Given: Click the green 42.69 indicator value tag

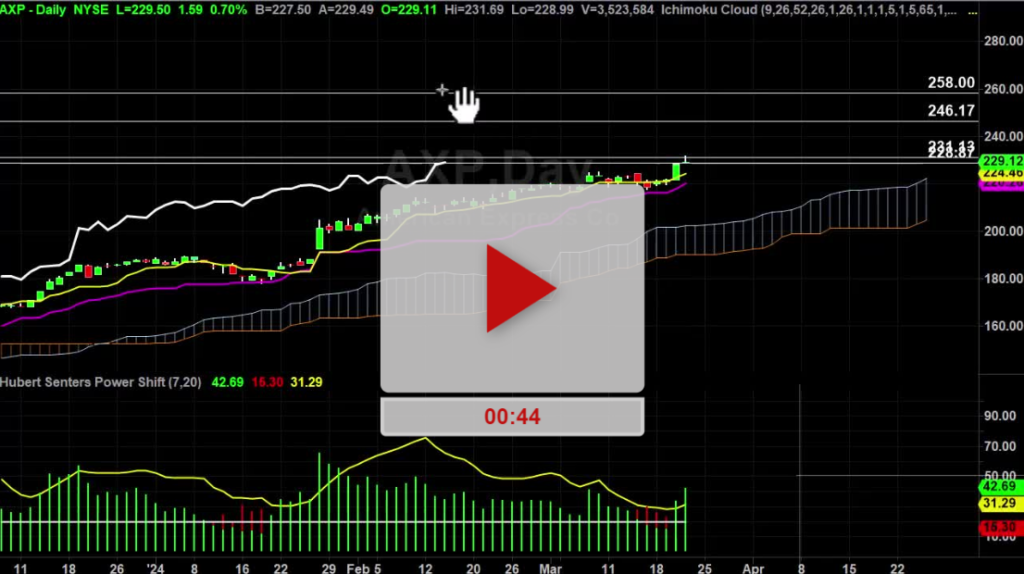Looking at the screenshot, I should [1000, 486].
